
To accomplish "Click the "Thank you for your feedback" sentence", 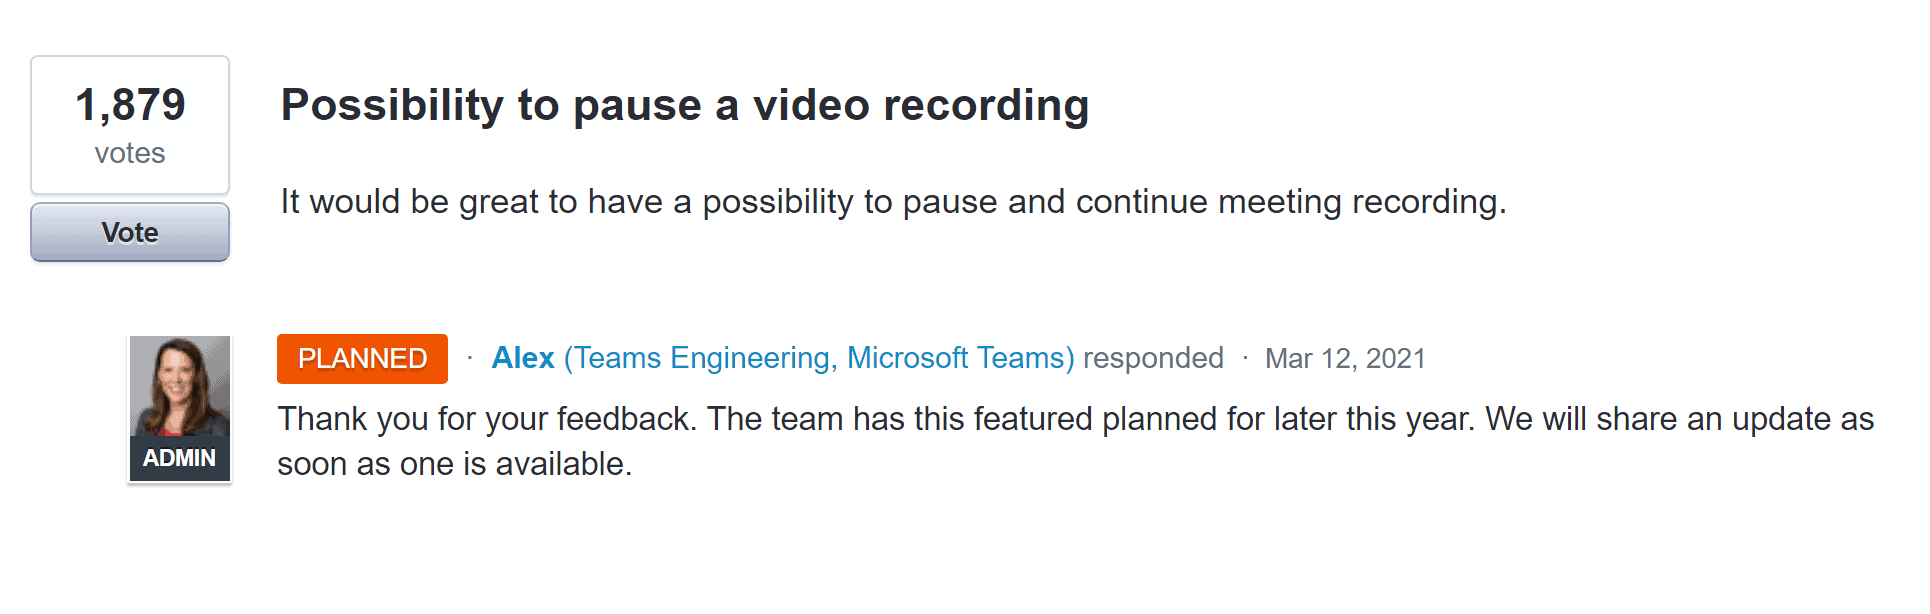I will [487, 418].
